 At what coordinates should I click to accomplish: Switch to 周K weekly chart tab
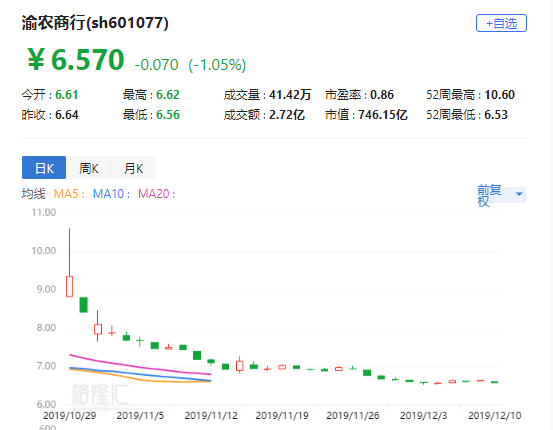tap(88, 168)
